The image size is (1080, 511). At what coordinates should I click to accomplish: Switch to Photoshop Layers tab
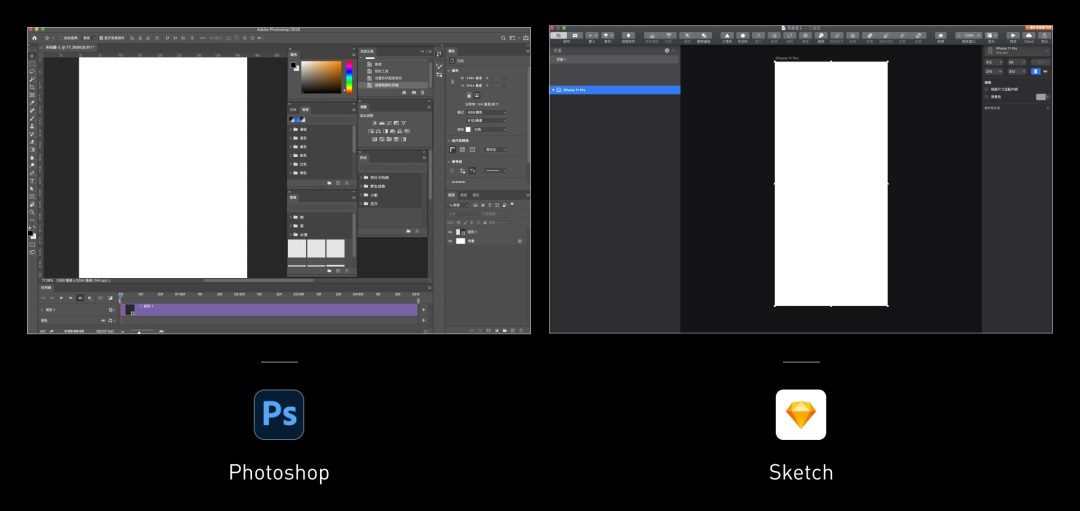pyautogui.click(x=452, y=195)
